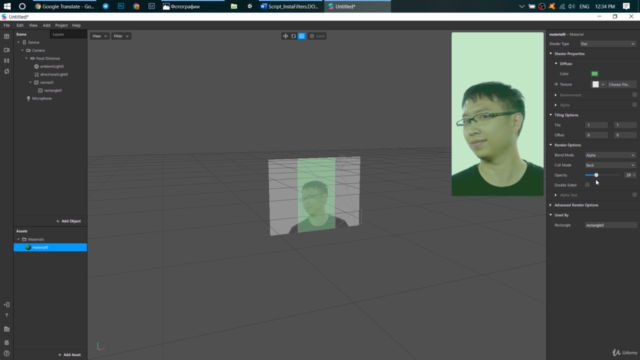
Task: Open the Shader Type dropdown
Action: 608,44
